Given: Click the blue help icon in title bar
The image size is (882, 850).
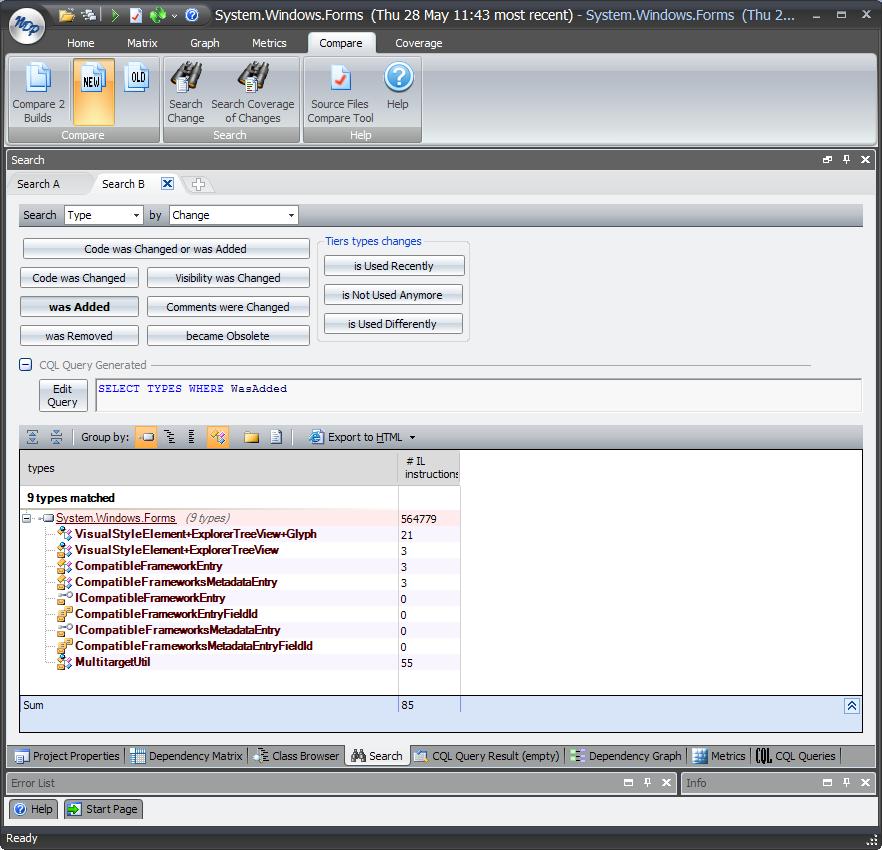Looking at the screenshot, I should coord(192,15).
